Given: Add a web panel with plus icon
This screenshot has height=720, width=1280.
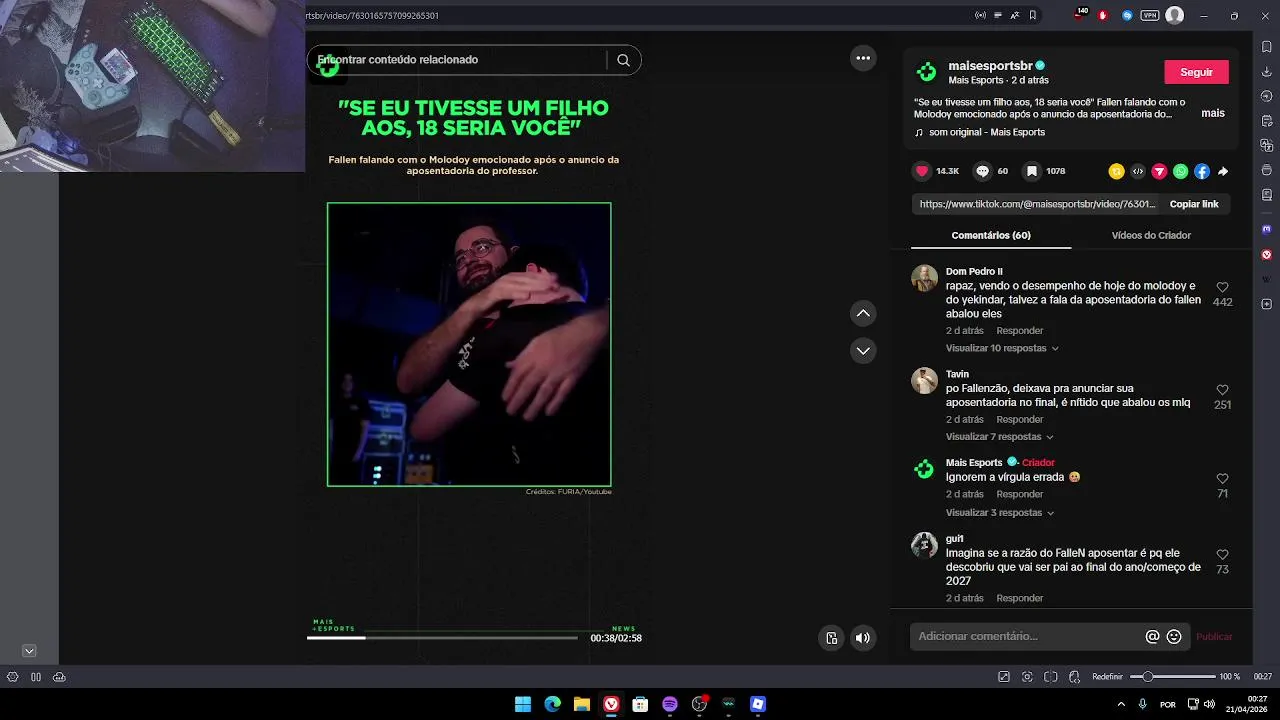Looking at the screenshot, I should point(1267,304).
